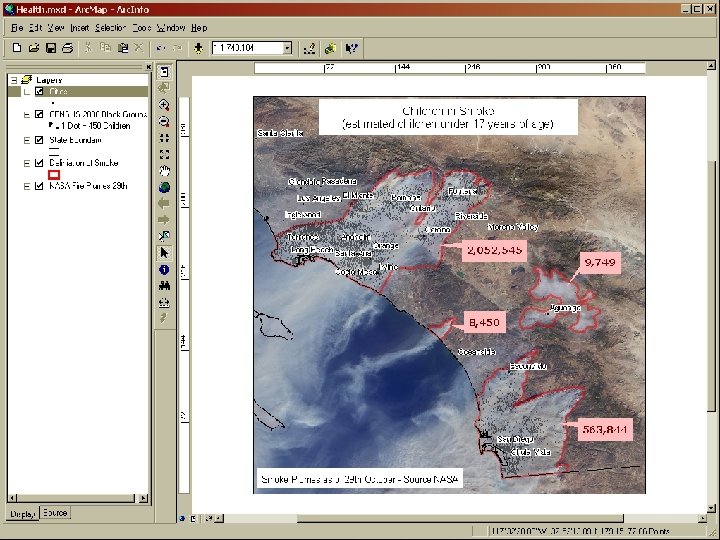Save the Health.mxd document

pyautogui.click(x=51, y=48)
